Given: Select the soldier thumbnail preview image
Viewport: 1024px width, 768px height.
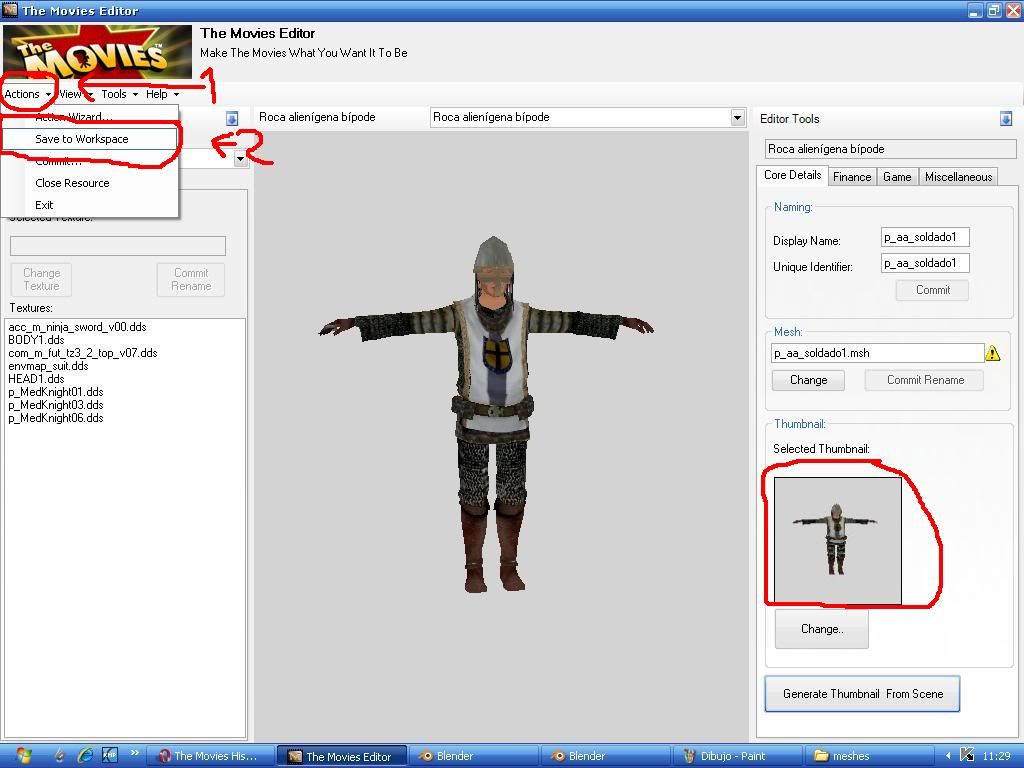Looking at the screenshot, I should [x=837, y=540].
